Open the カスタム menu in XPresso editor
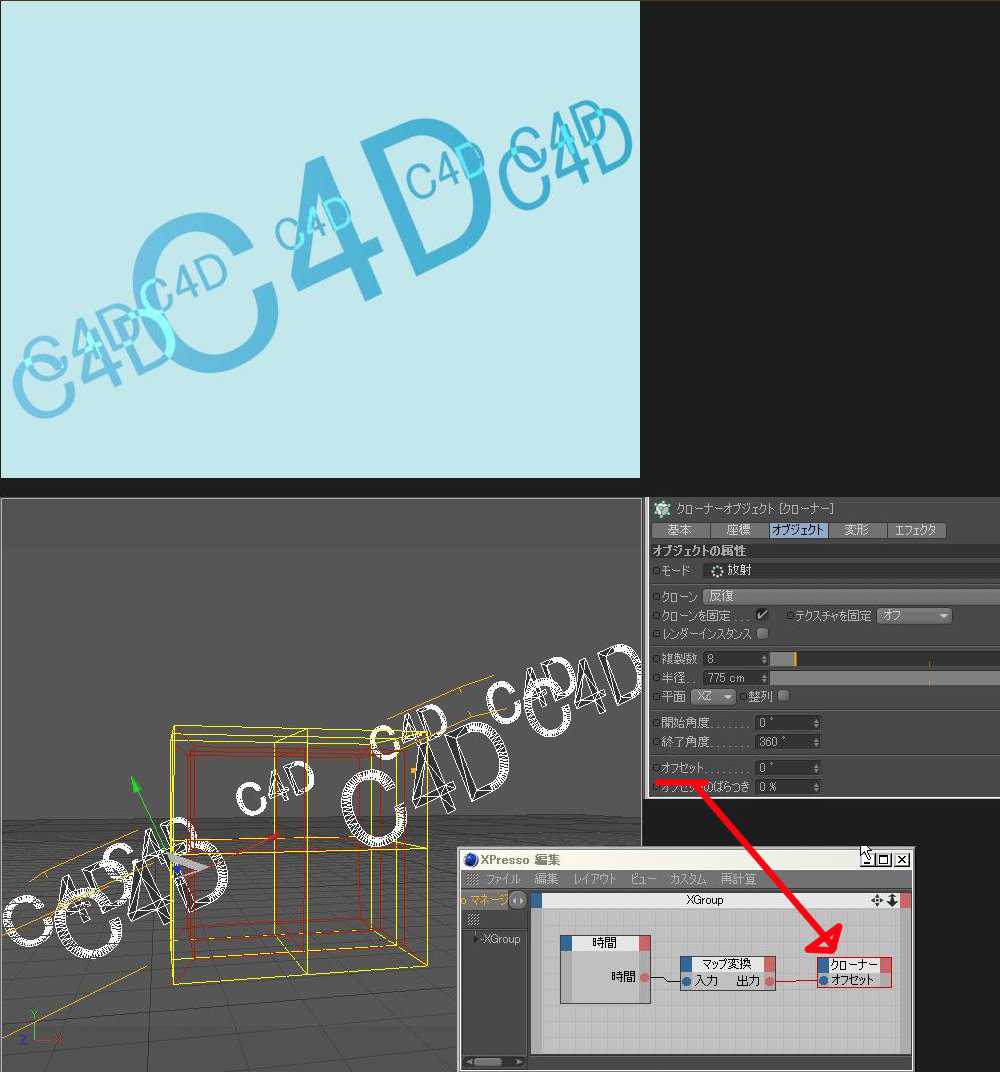1000x1072 pixels. pos(688,879)
